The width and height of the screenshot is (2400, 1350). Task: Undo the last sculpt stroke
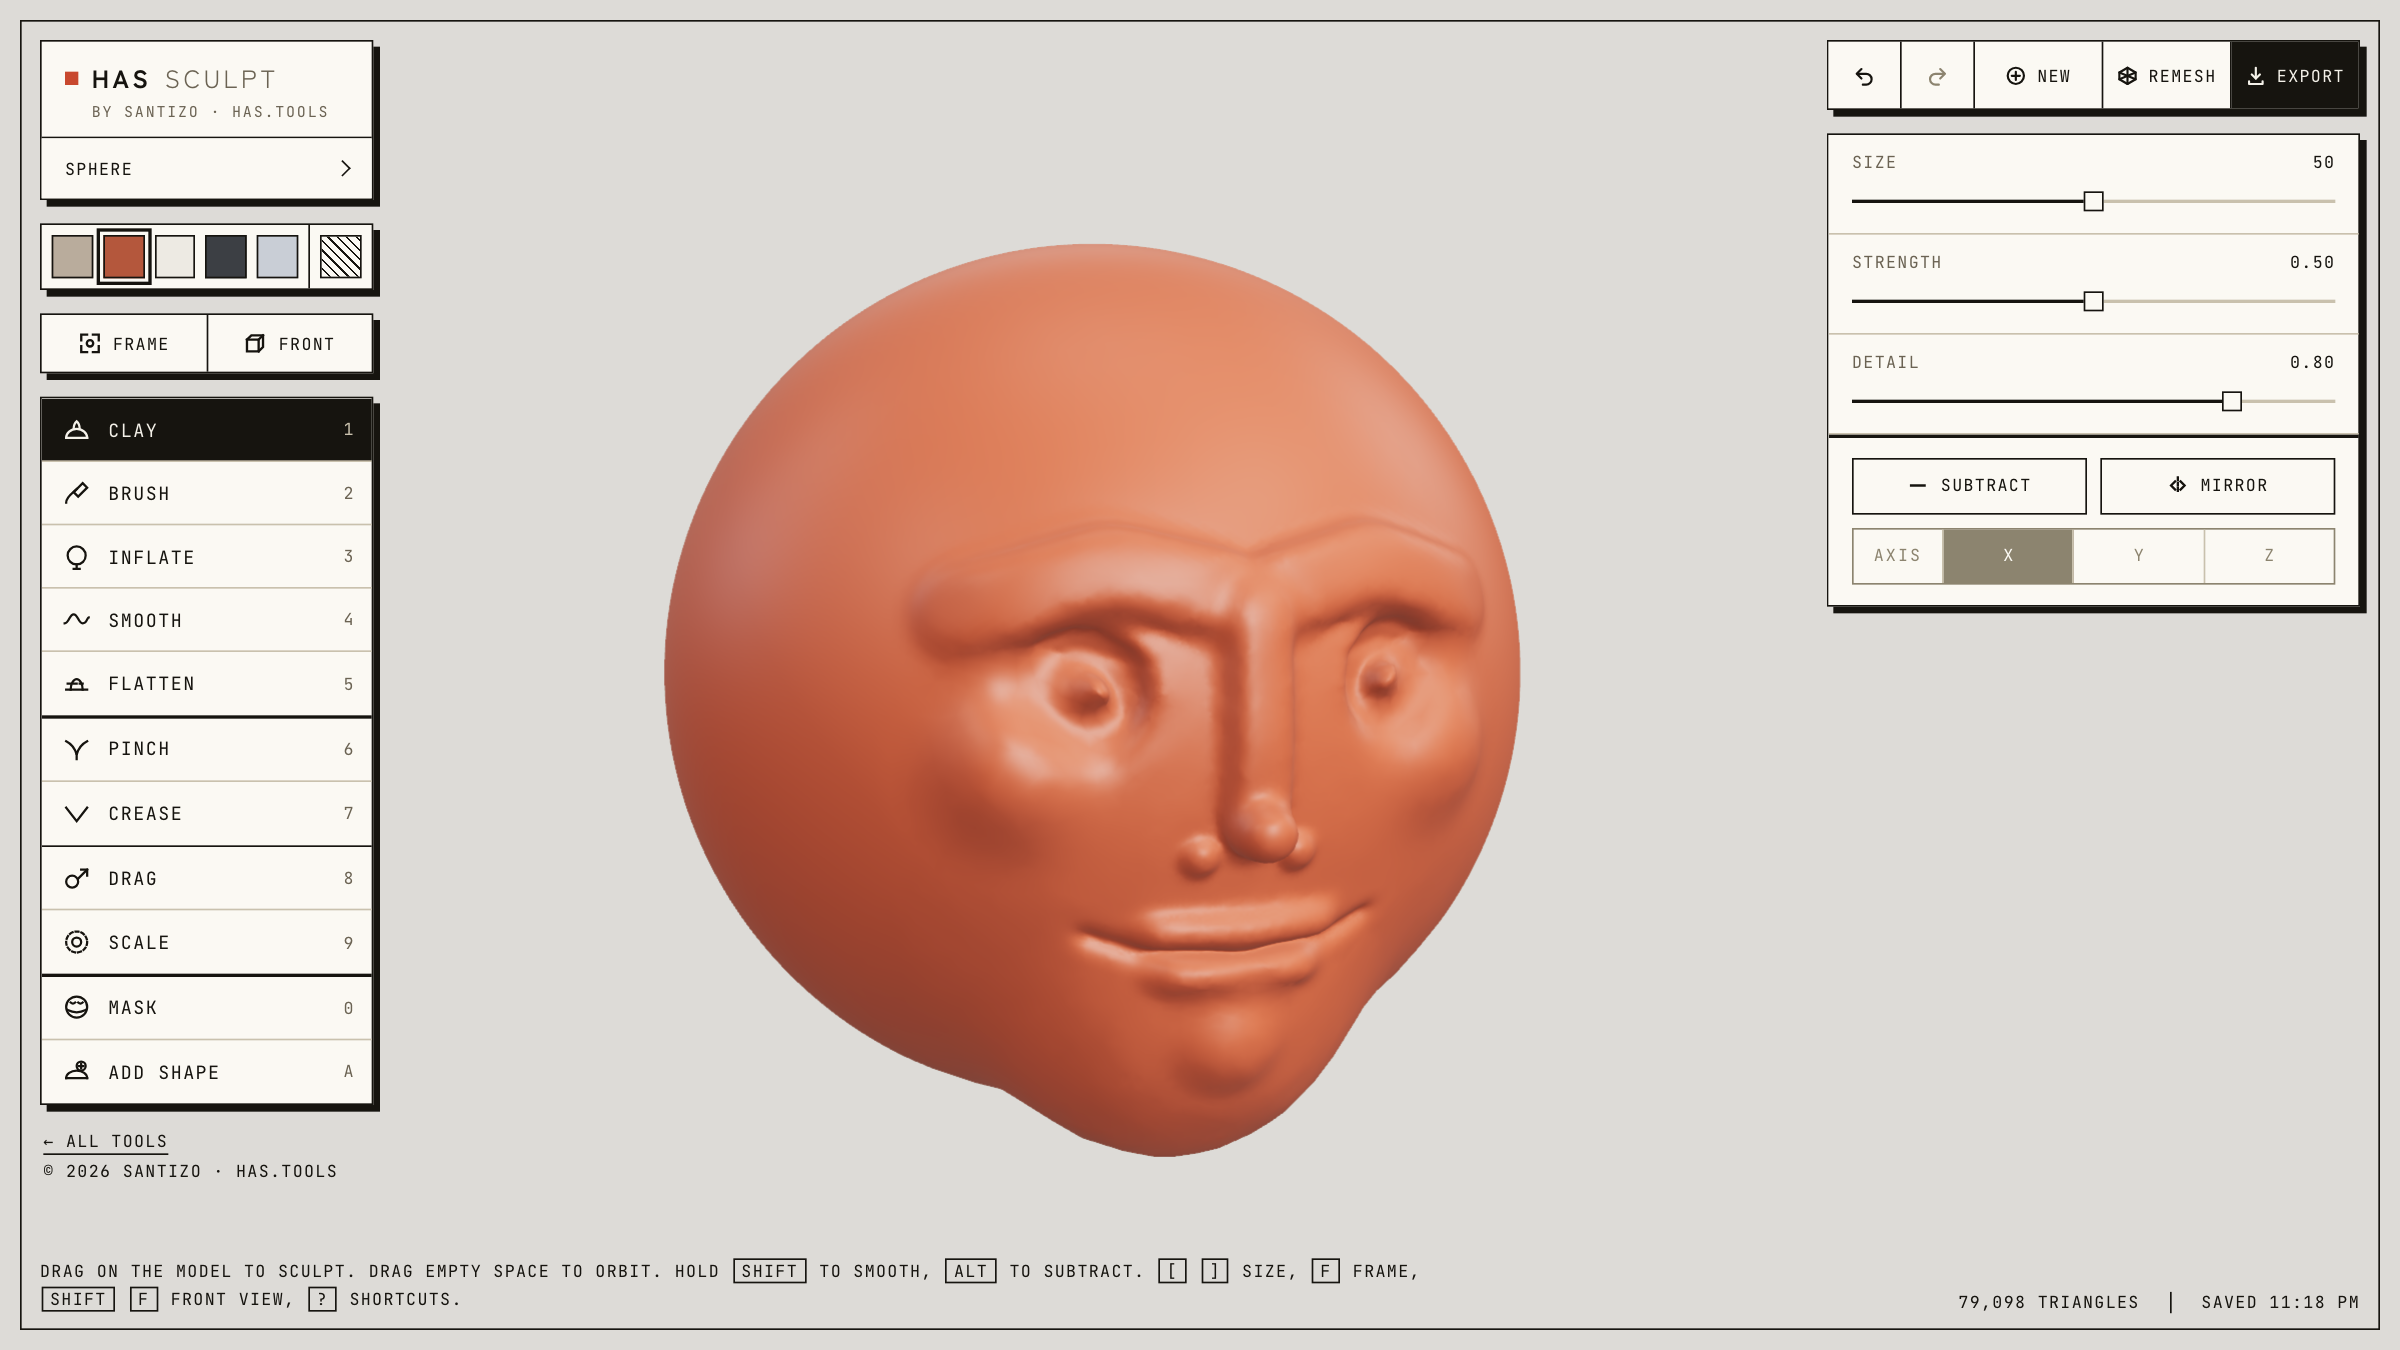pyautogui.click(x=1864, y=76)
